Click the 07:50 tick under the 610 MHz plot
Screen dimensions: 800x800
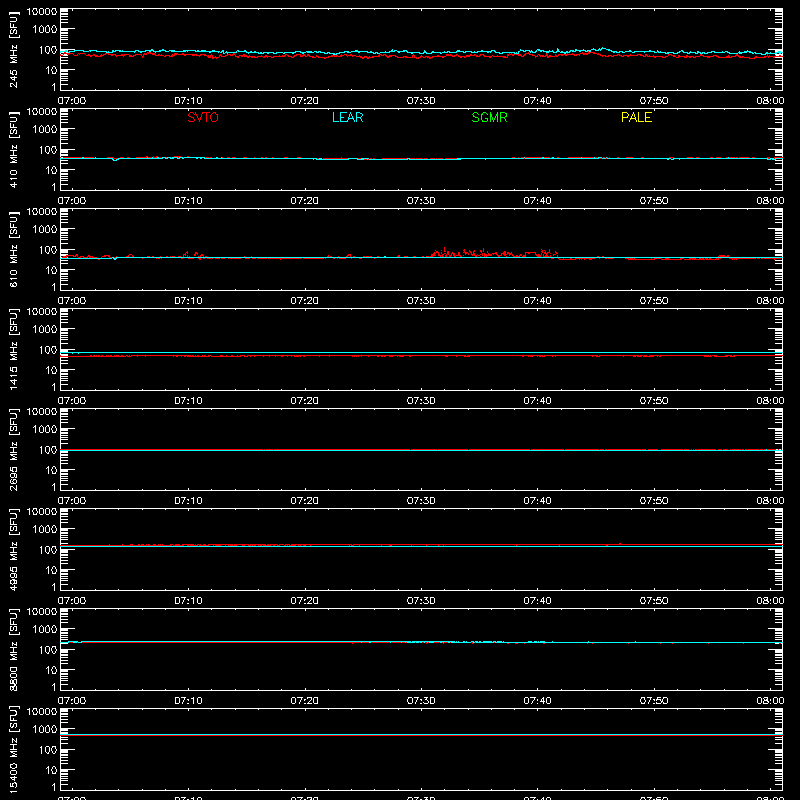pos(654,301)
